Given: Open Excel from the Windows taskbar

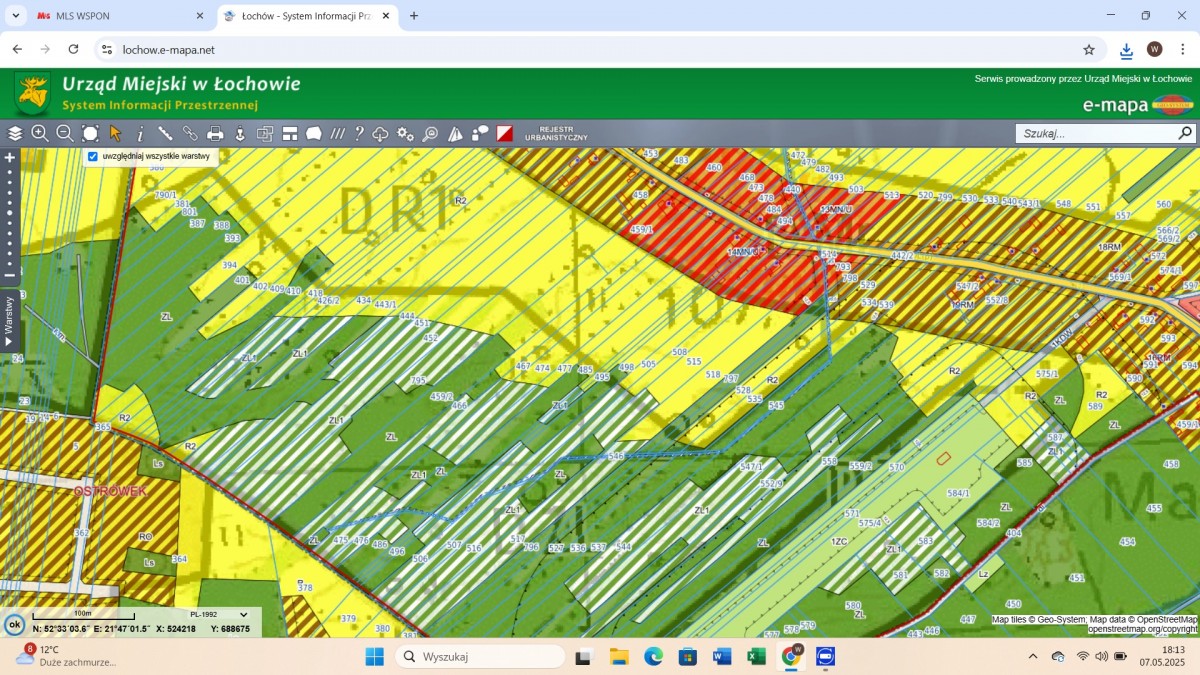Looking at the screenshot, I should 756,657.
